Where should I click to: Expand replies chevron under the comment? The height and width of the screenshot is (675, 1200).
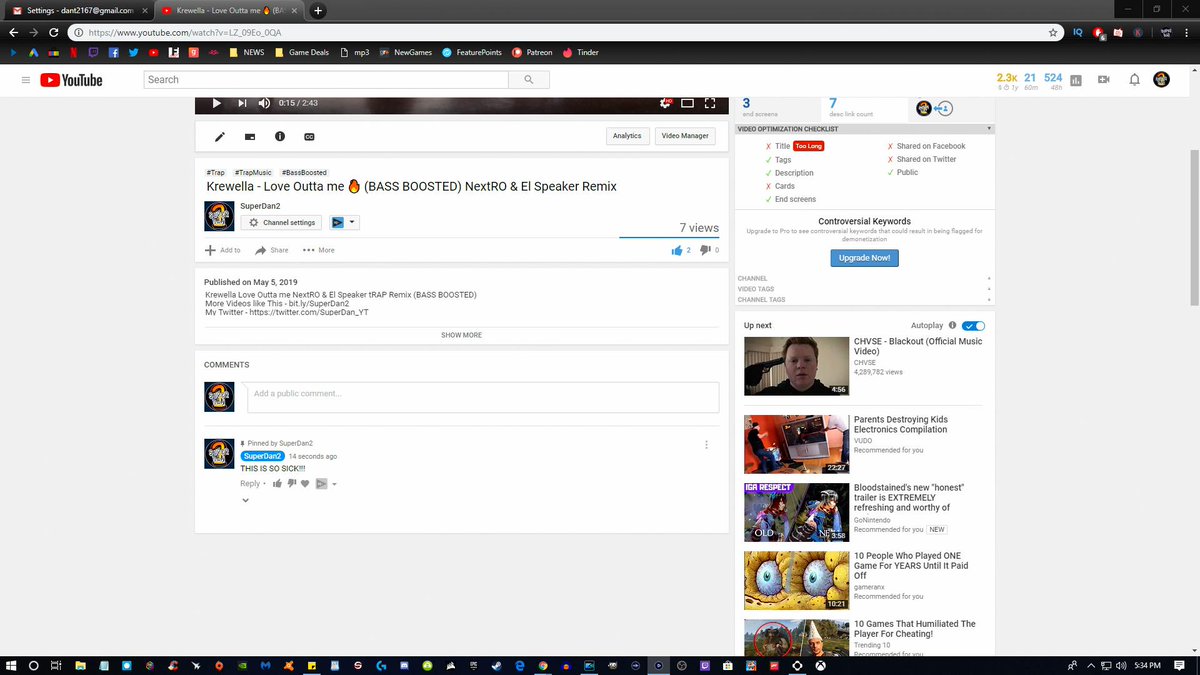coord(245,501)
